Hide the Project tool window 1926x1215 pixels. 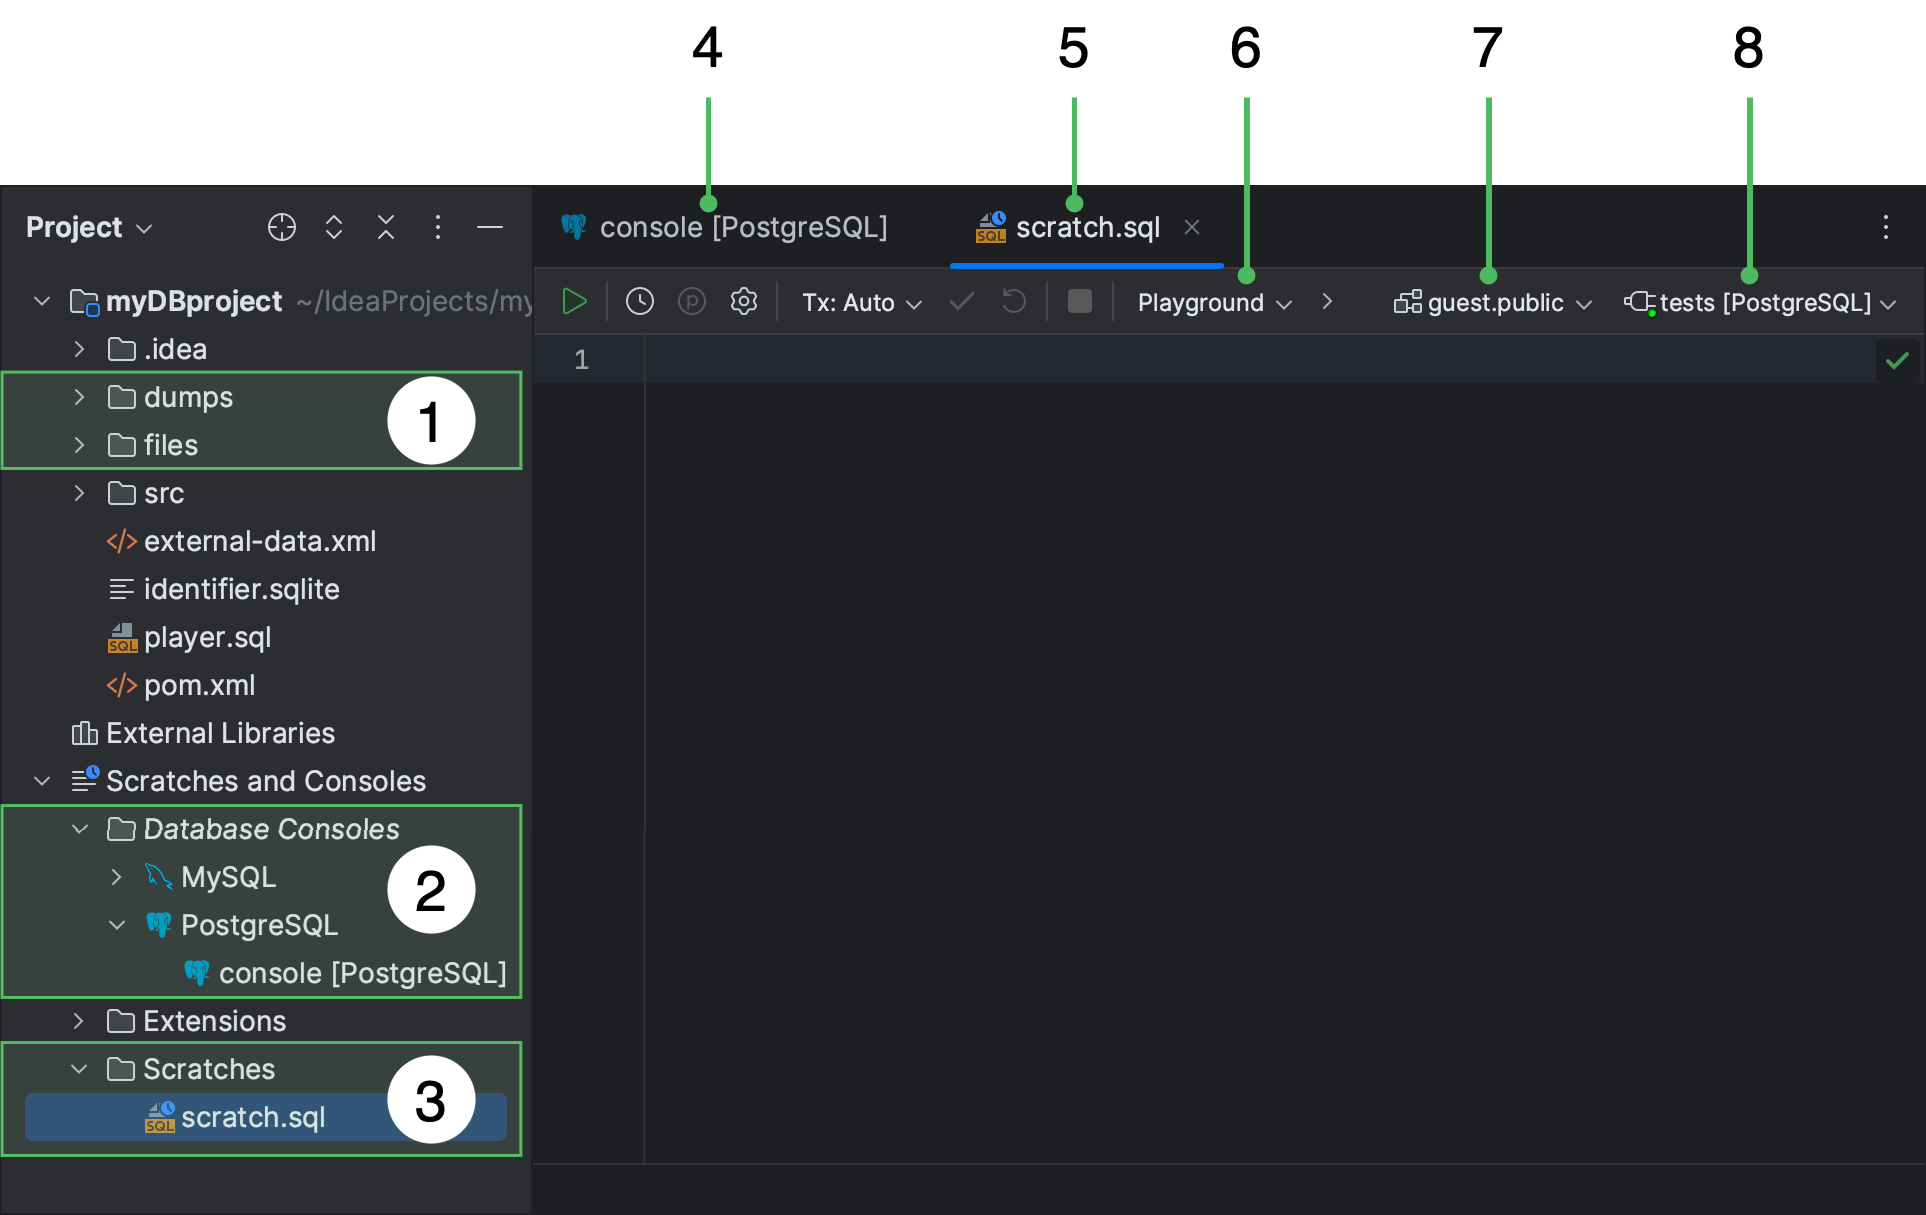point(490,227)
